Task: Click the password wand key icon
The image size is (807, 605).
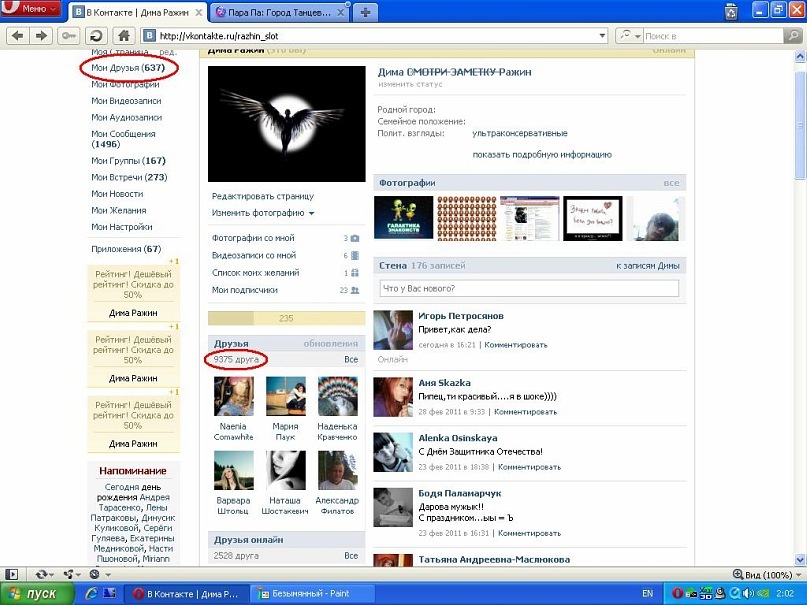Action: coord(69,36)
